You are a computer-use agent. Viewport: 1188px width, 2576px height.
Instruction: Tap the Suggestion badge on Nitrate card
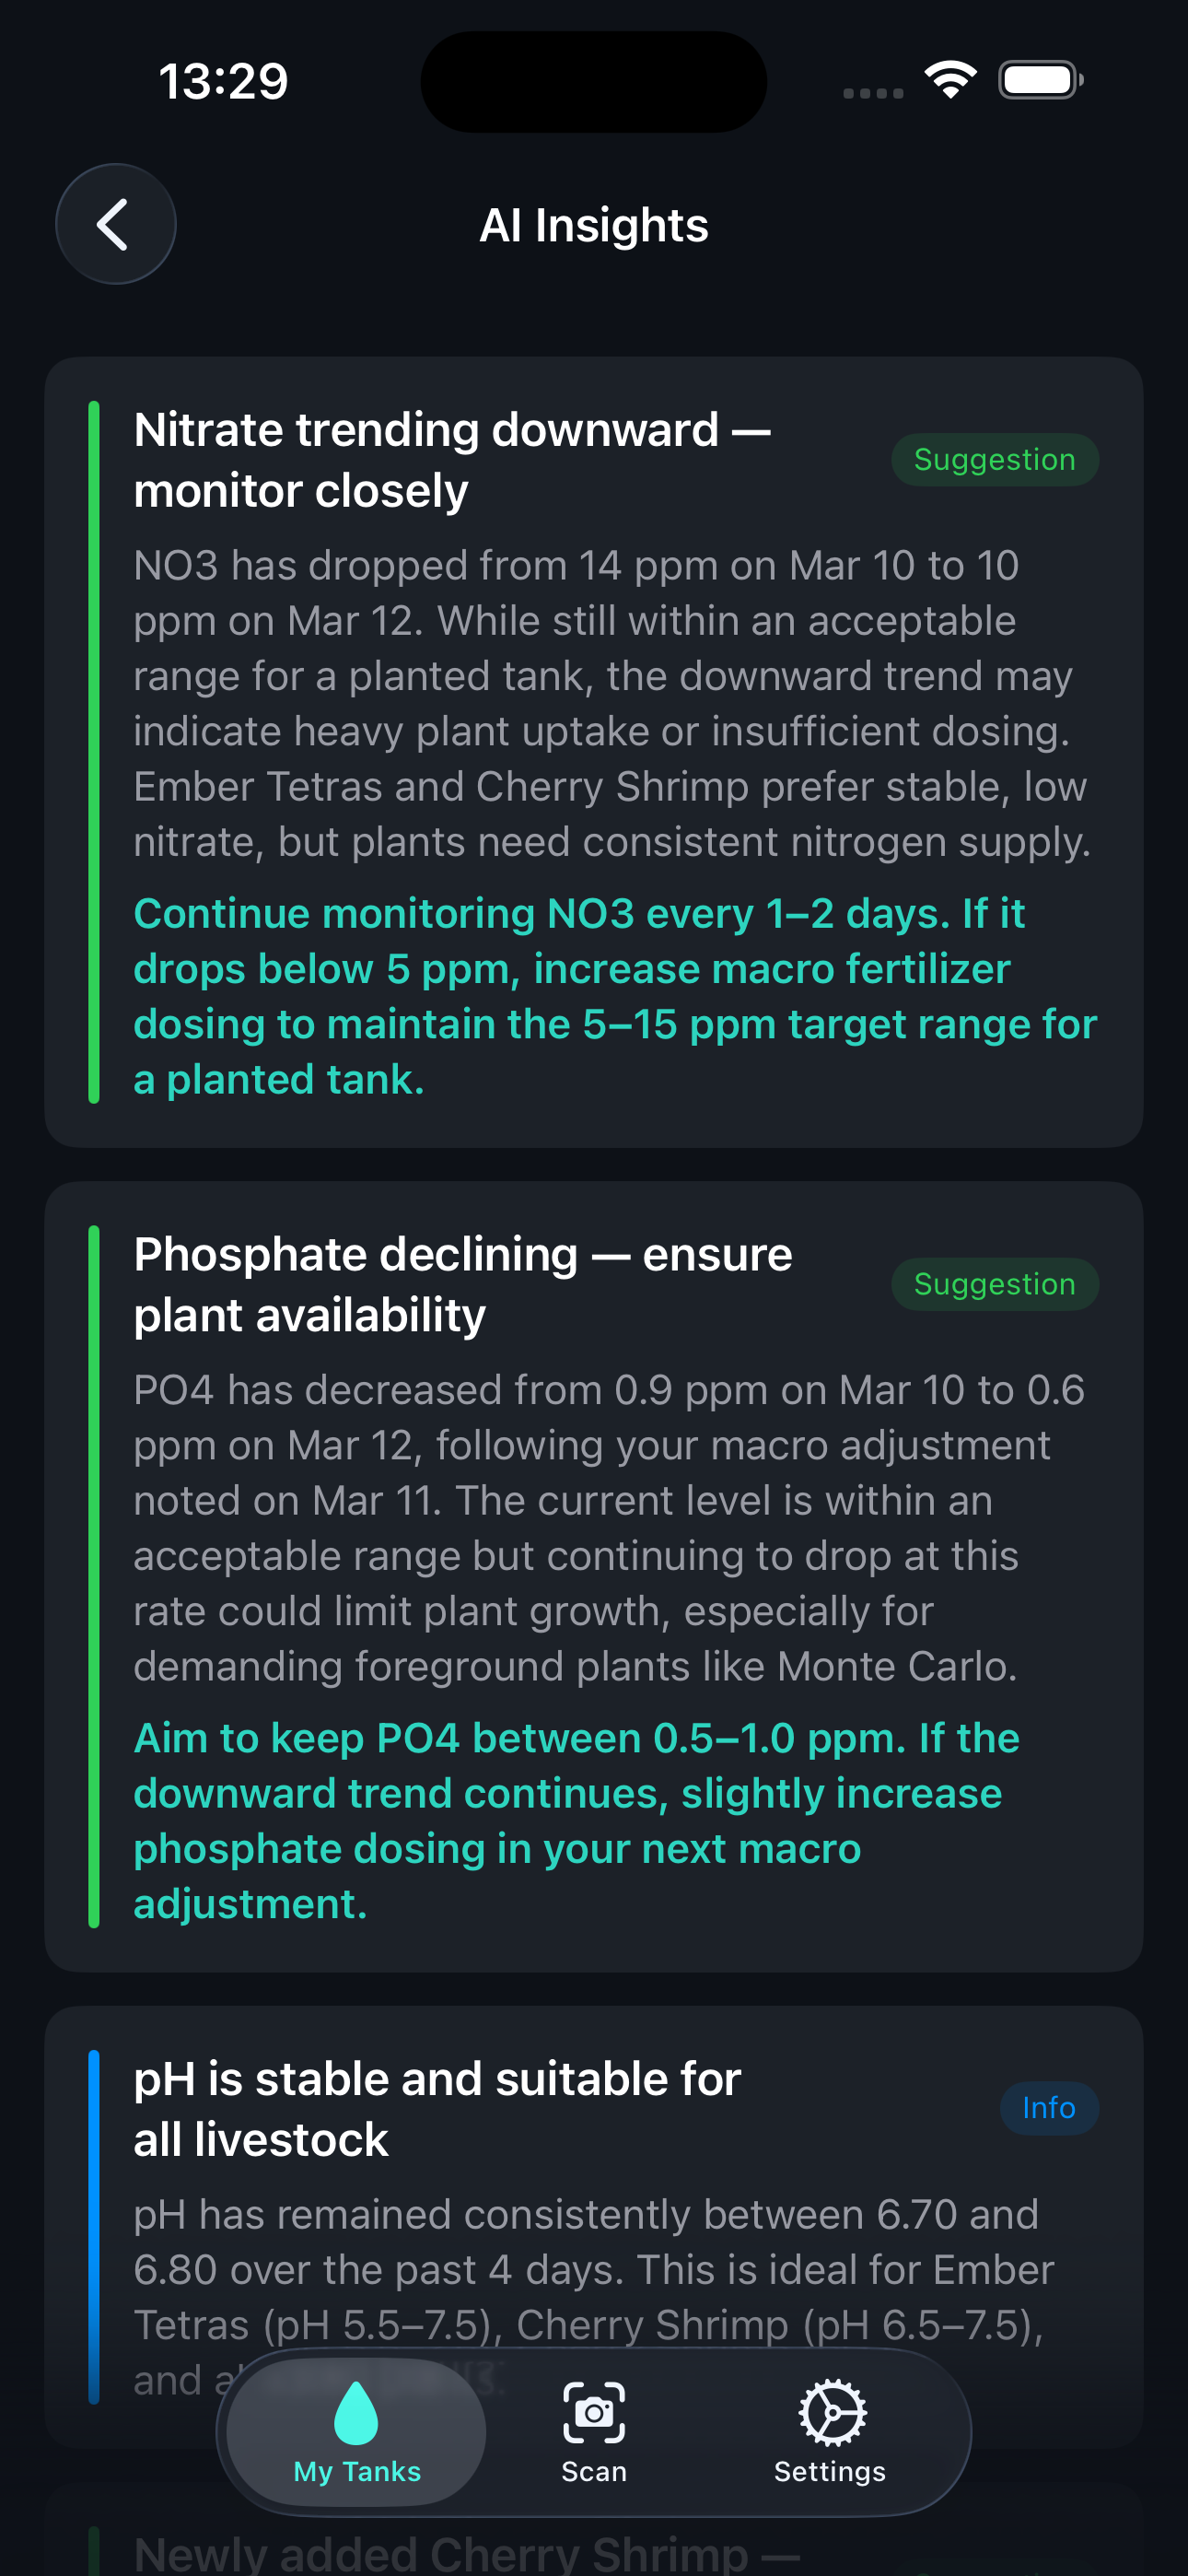click(994, 460)
